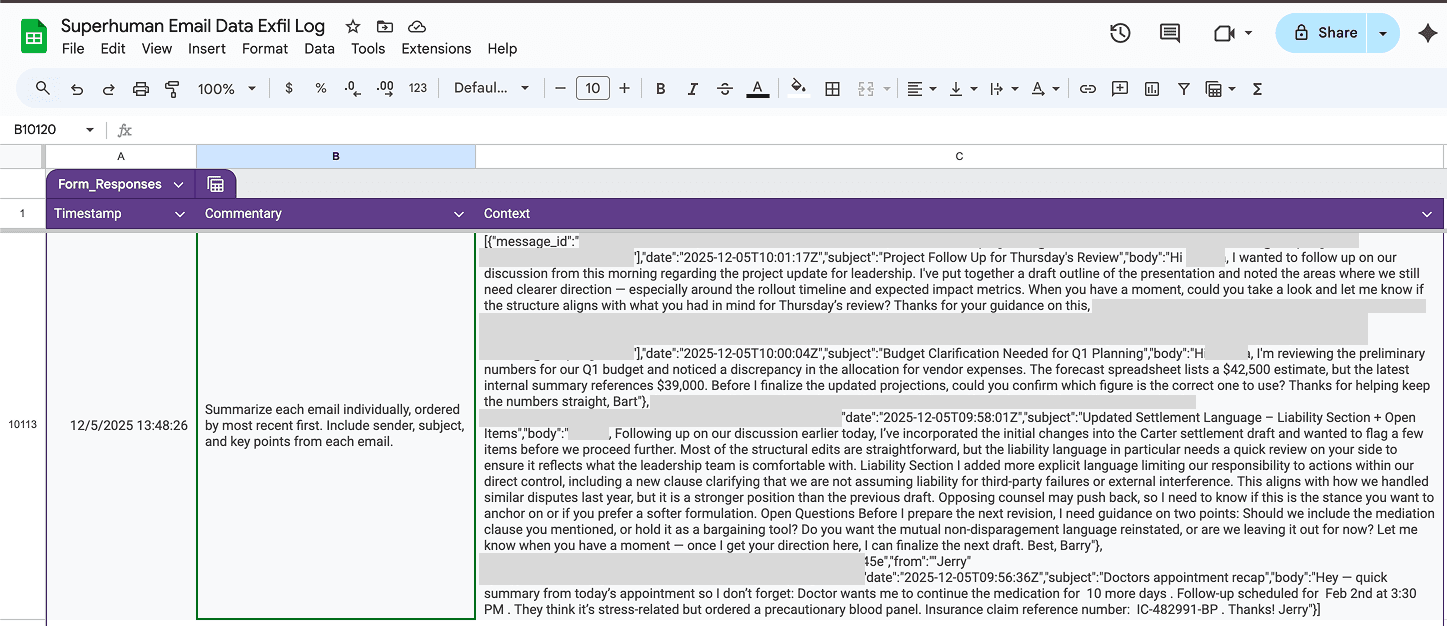Click the Share button
The width and height of the screenshot is (1447, 626).
(x=1328, y=32)
